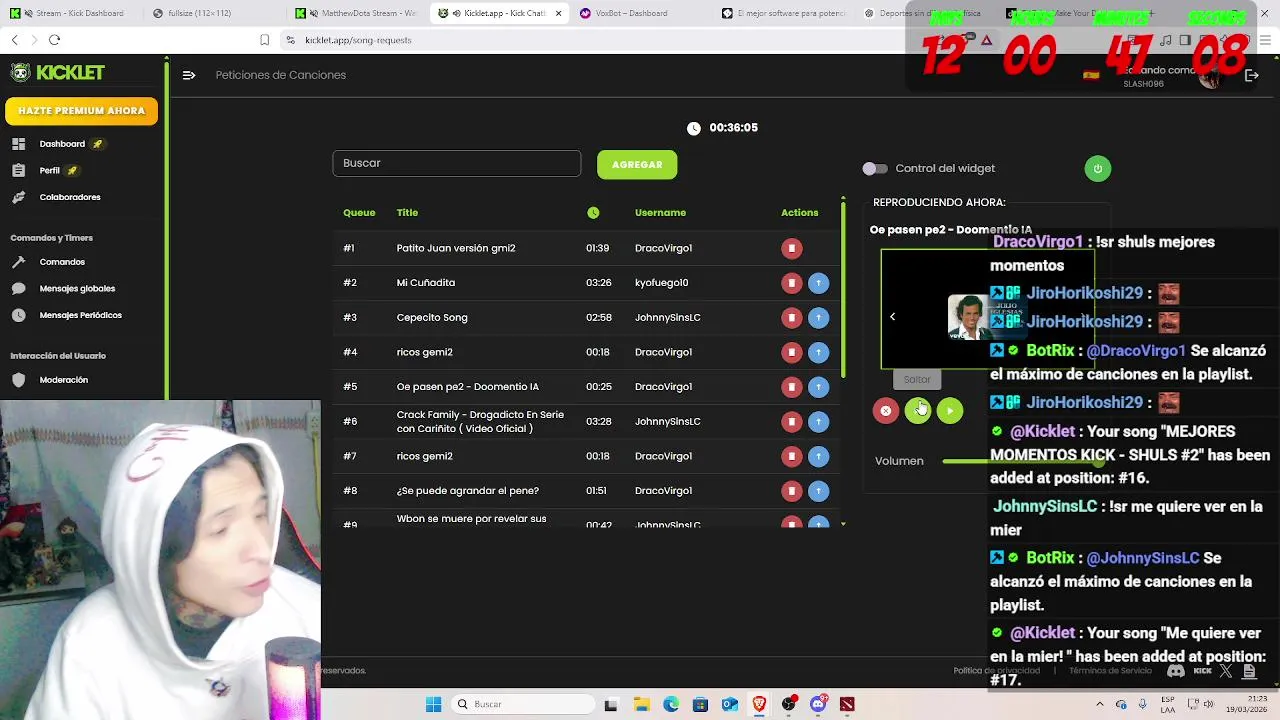Open the Dashboard sidebar item
The height and width of the screenshot is (720, 1280).
pos(62,144)
